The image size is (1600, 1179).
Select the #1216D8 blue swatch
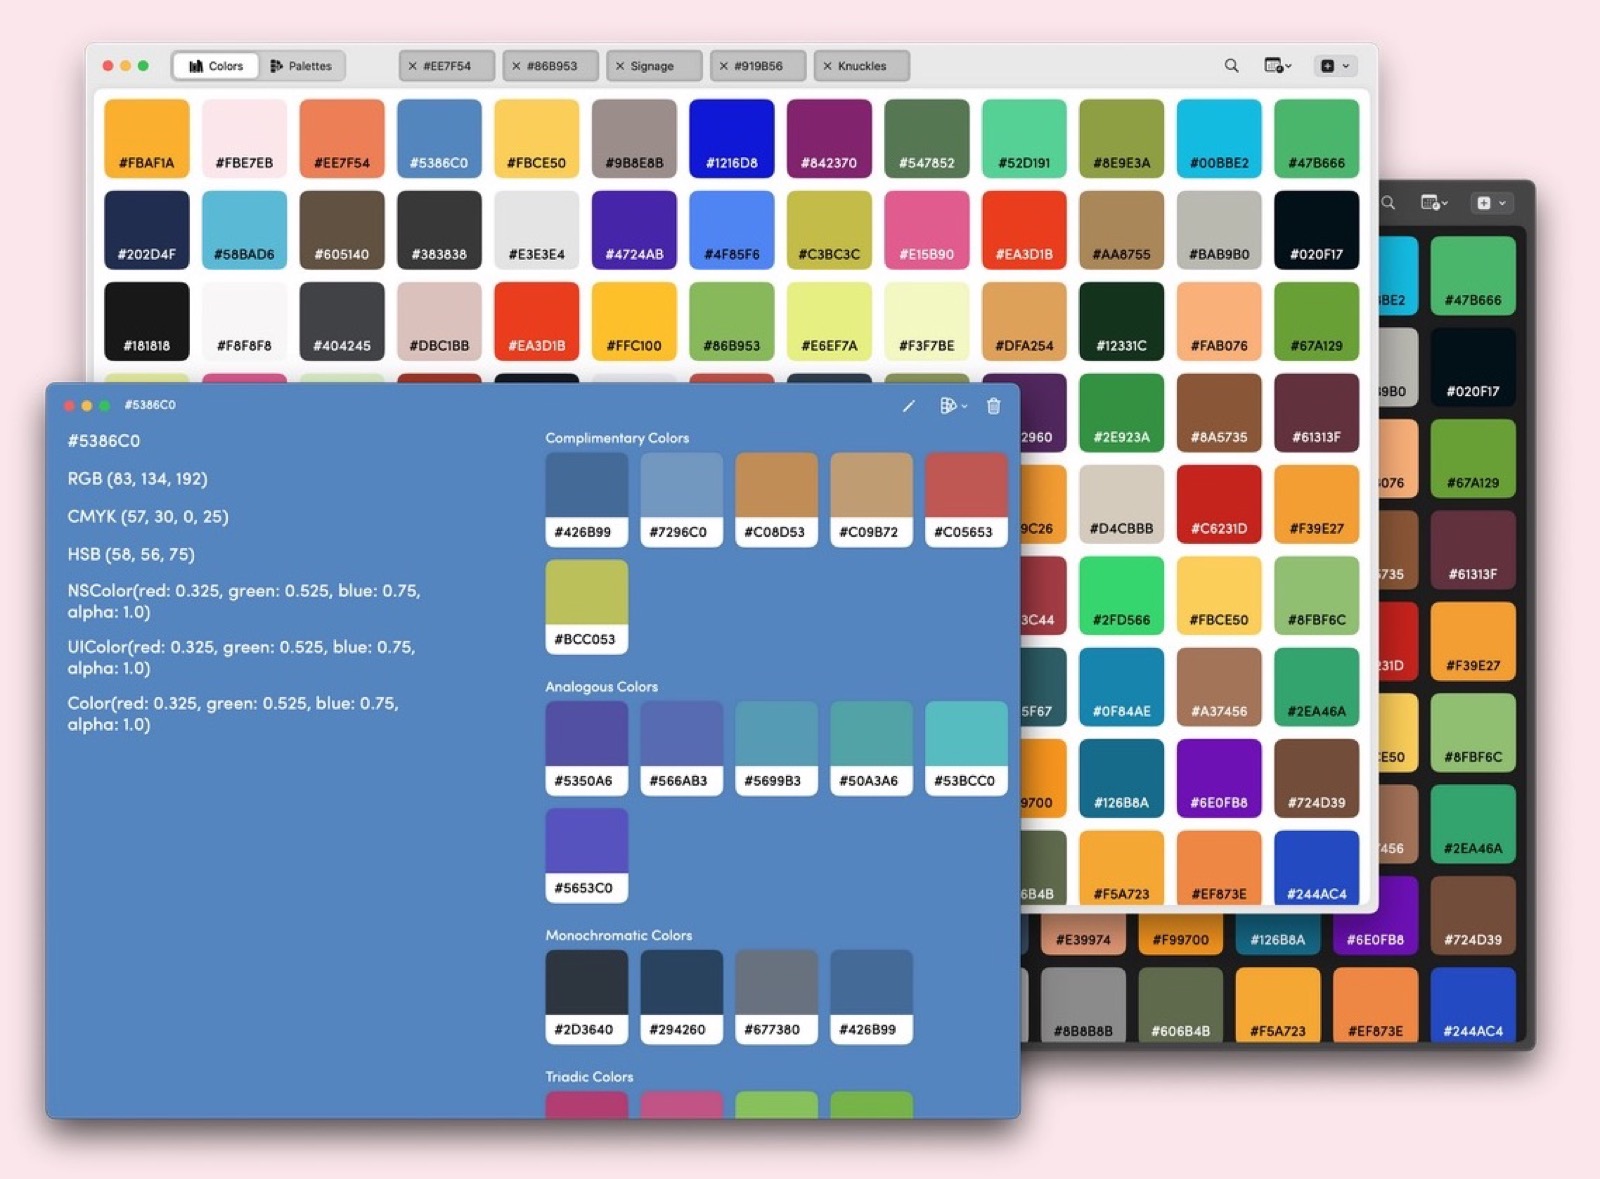(732, 138)
